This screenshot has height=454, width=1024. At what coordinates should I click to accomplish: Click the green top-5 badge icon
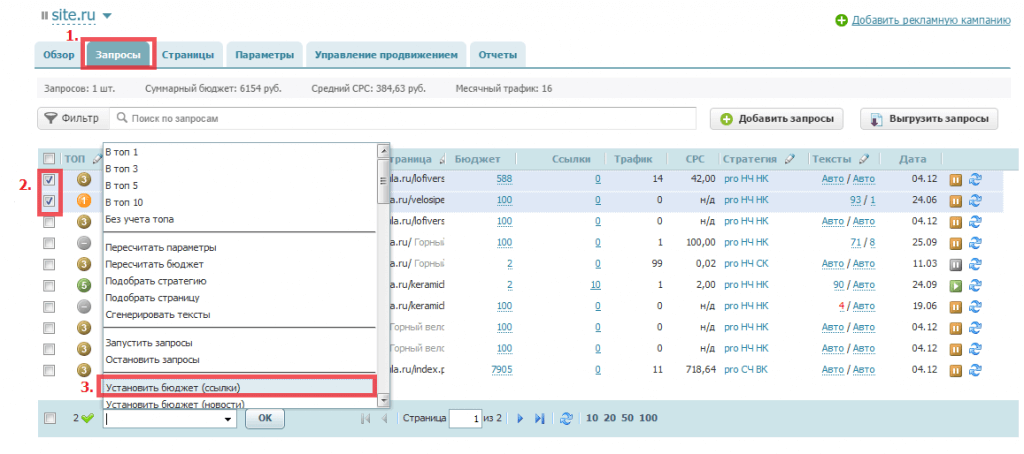(x=84, y=285)
